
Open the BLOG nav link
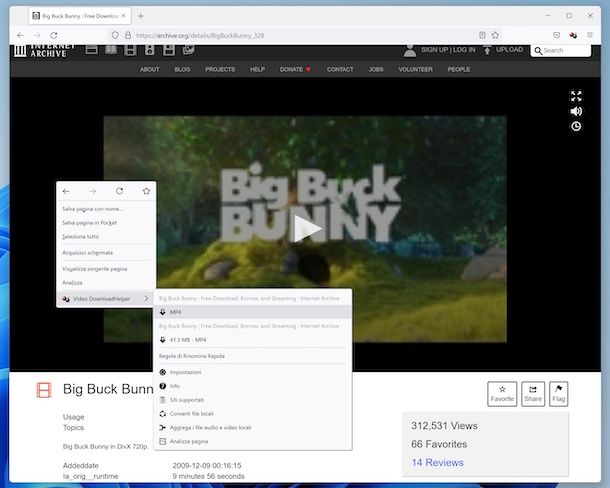point(182,69)
